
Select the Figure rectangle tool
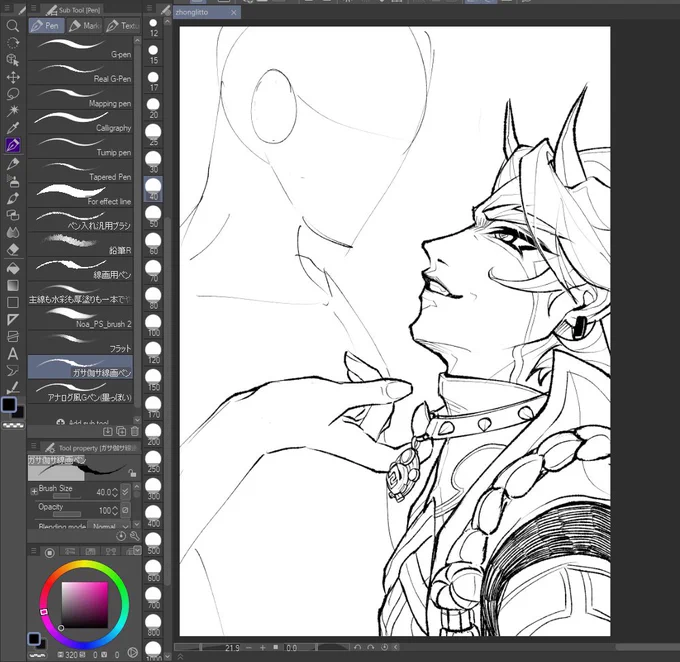pyautogui.click(x=13, y=302)
